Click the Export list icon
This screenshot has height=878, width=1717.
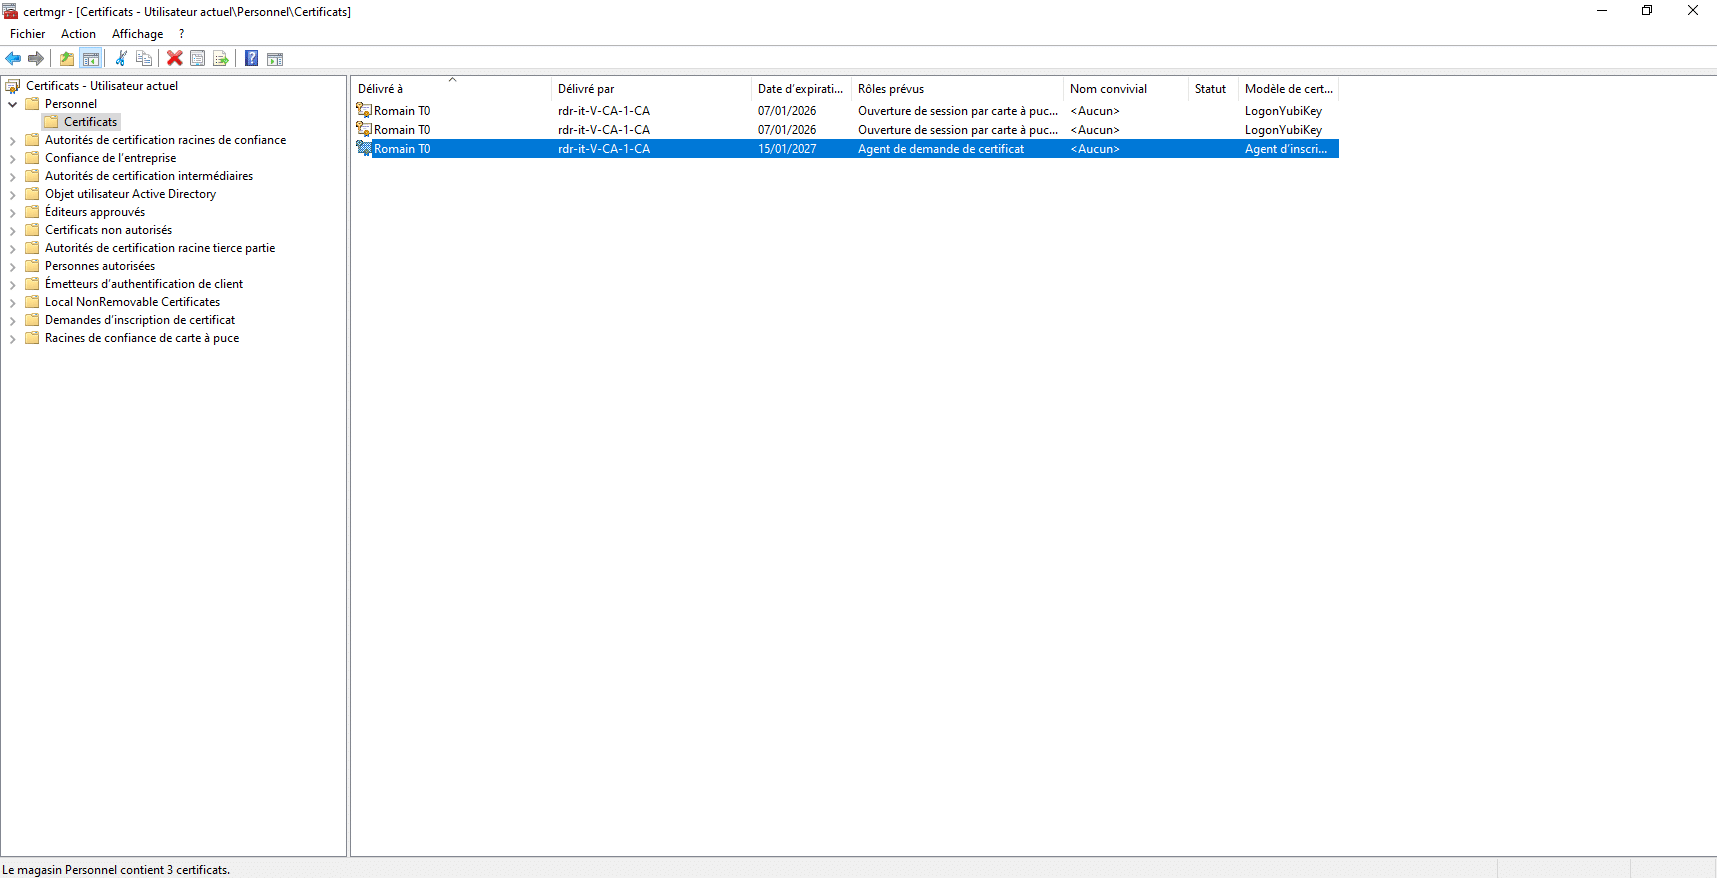tap(221, 59)
